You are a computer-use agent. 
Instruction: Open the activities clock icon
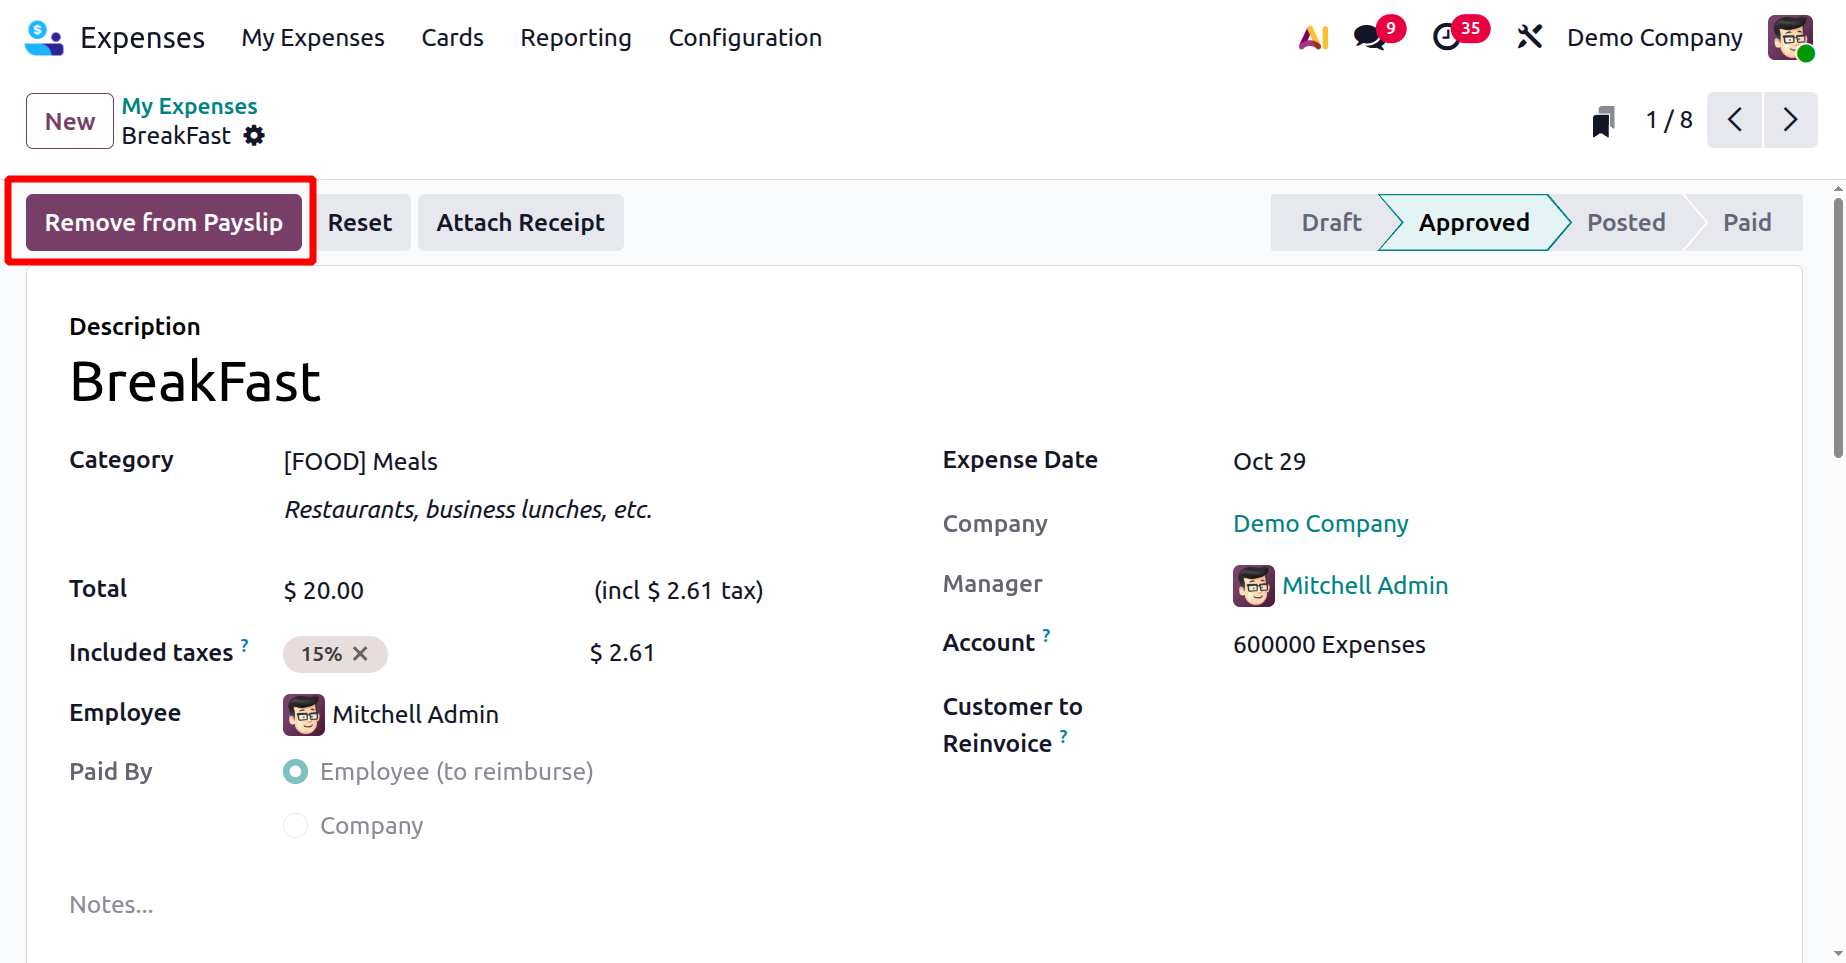coord(1446,38)
